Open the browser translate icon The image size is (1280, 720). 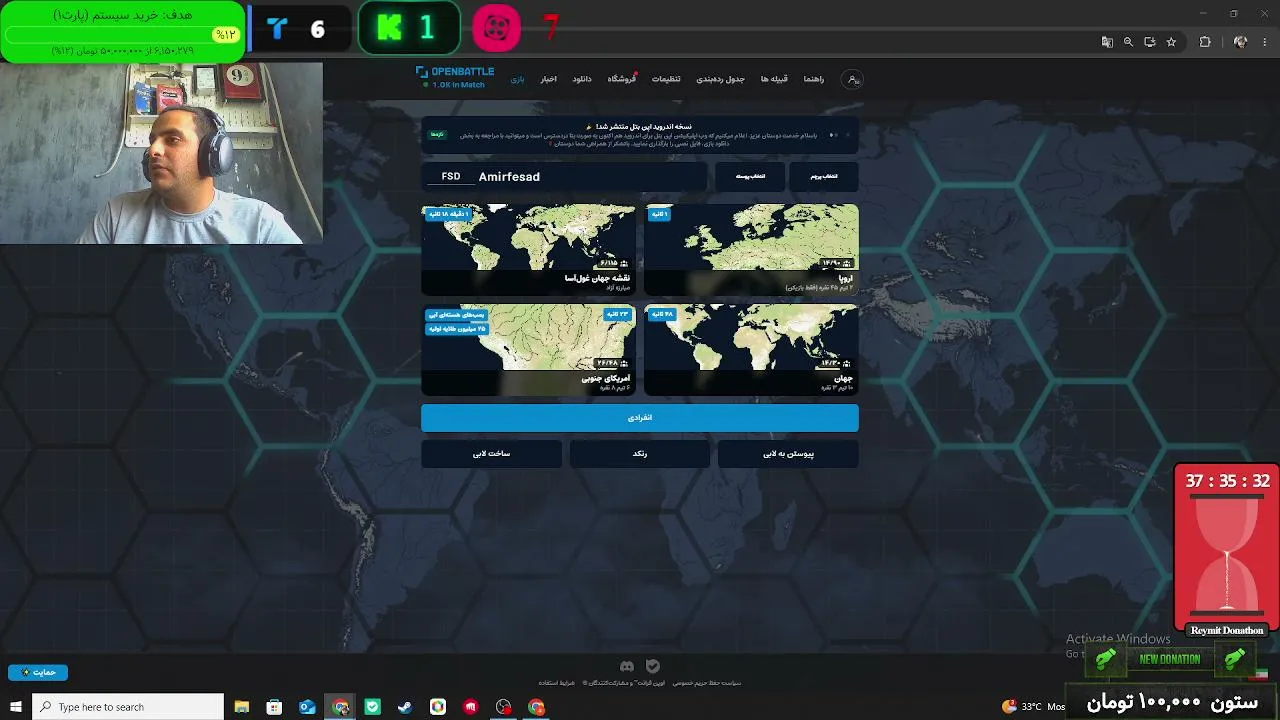pyautogui.click(x=1107, y=42)
